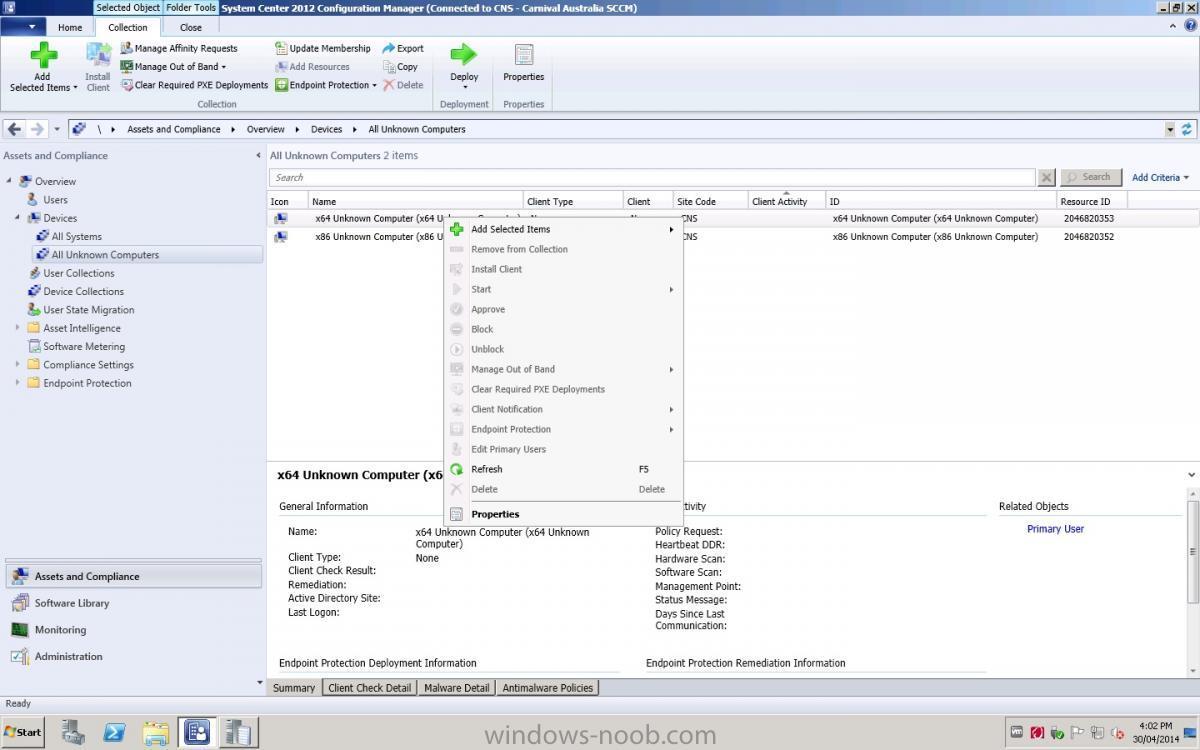The image size is (1200, 750).
Task: Open Client Notification submenu in context menu
Action: pos(563,409)
